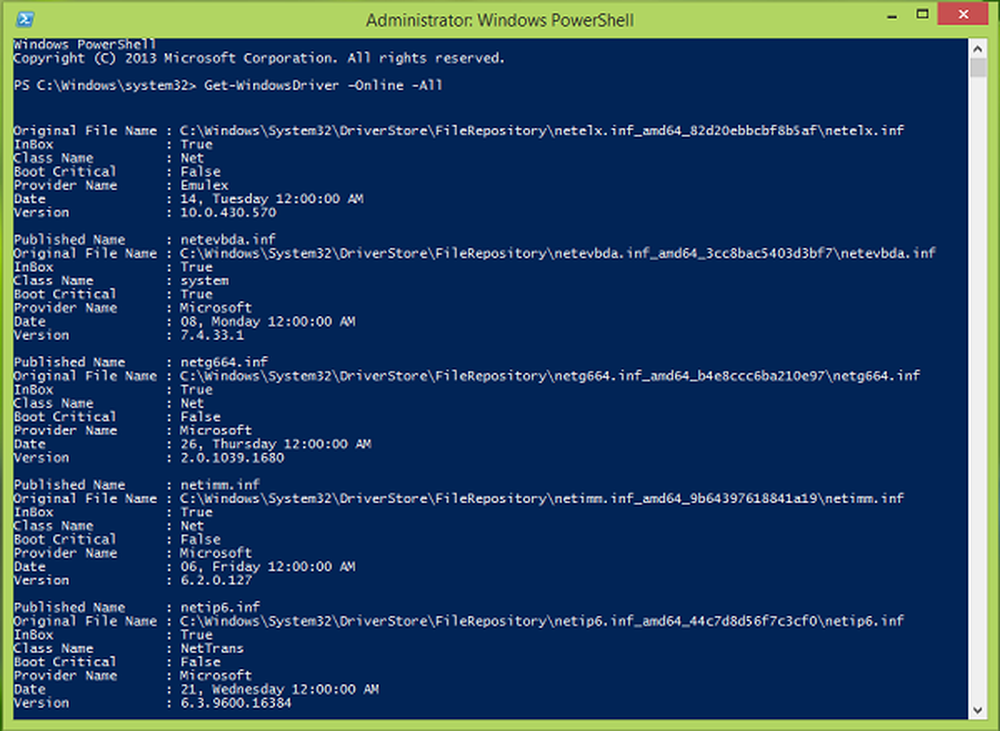Click the version 10.0.430.570 text
Viewport: 1000px width, 731px height.
(228, 212)
